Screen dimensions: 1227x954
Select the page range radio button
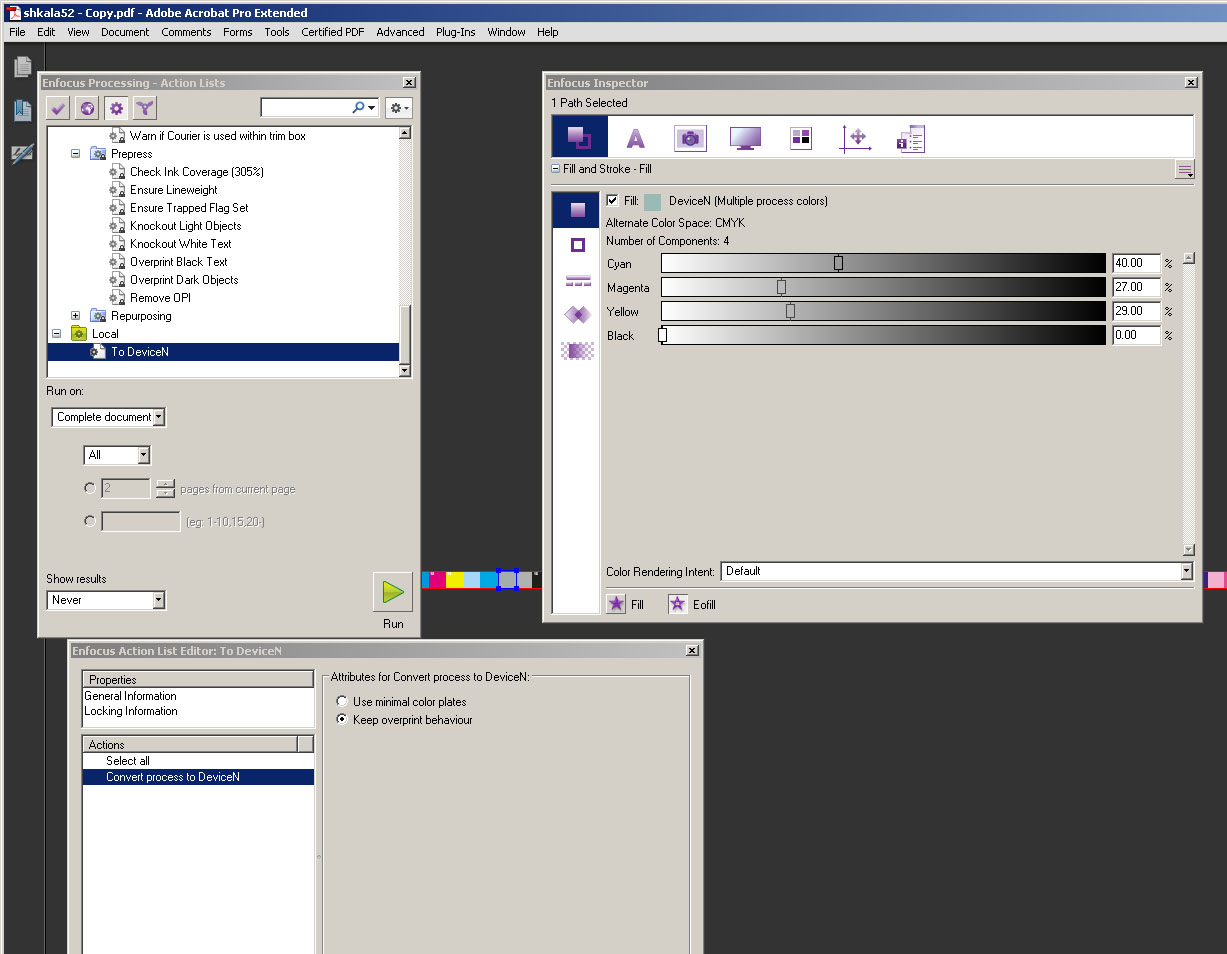(x=90, y=521)
